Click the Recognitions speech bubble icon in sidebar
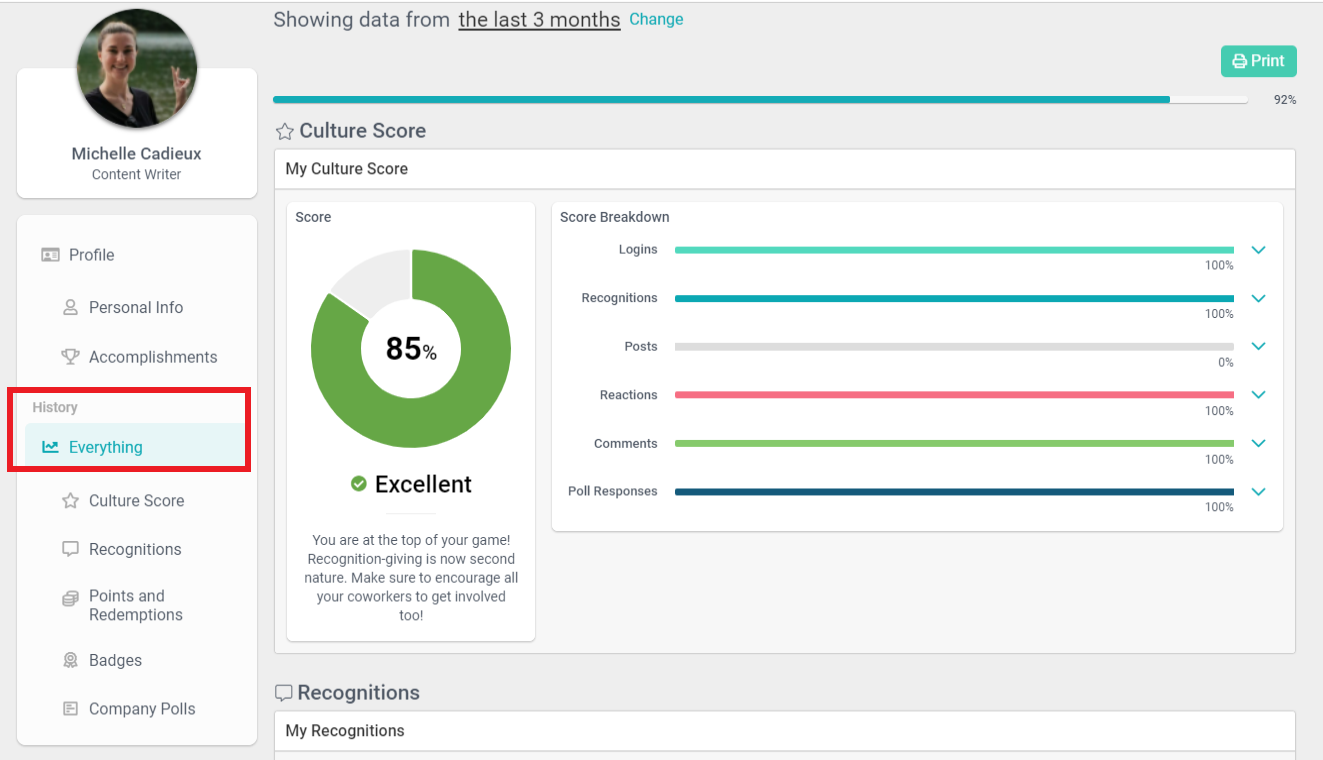Image resolution: width=1323 pixels, height=760 pixels. [x=70, y=549]
